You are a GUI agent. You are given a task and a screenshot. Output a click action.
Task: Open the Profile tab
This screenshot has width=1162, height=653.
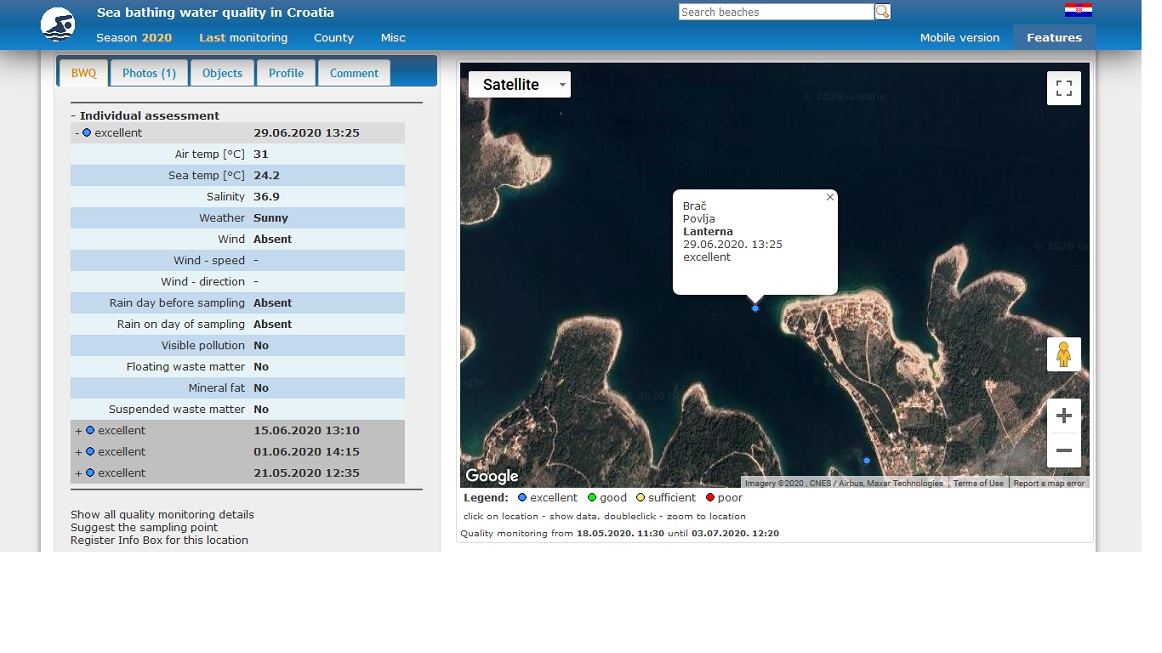286,73
